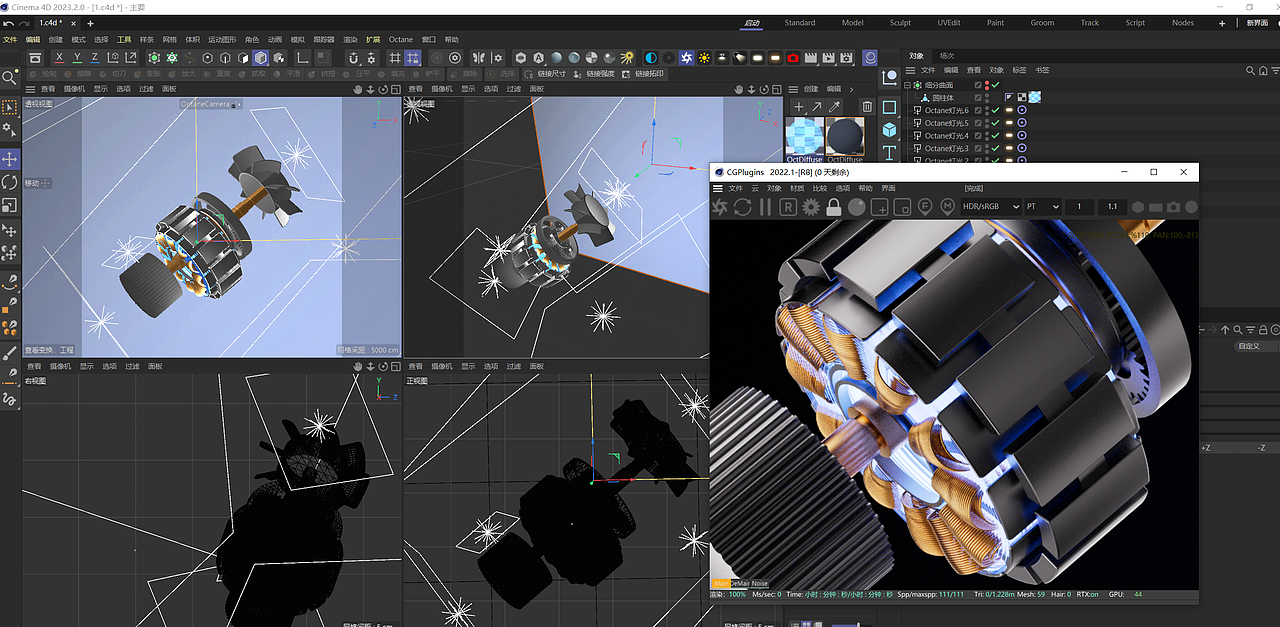Select the Scale tool in left toolbar
The height and width of the screenshot is (627, 1280).
pos(10,205)
